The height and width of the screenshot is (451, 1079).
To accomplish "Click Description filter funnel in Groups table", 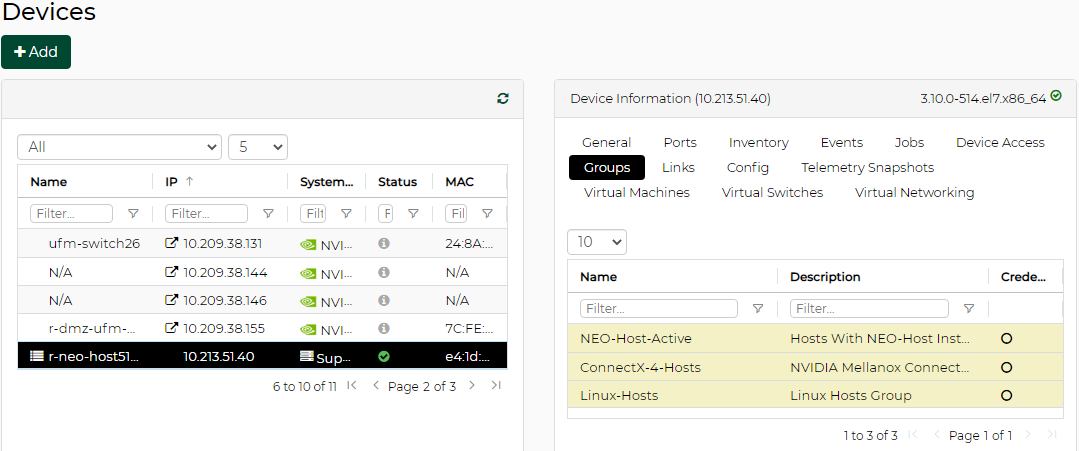I will (968, 308).
